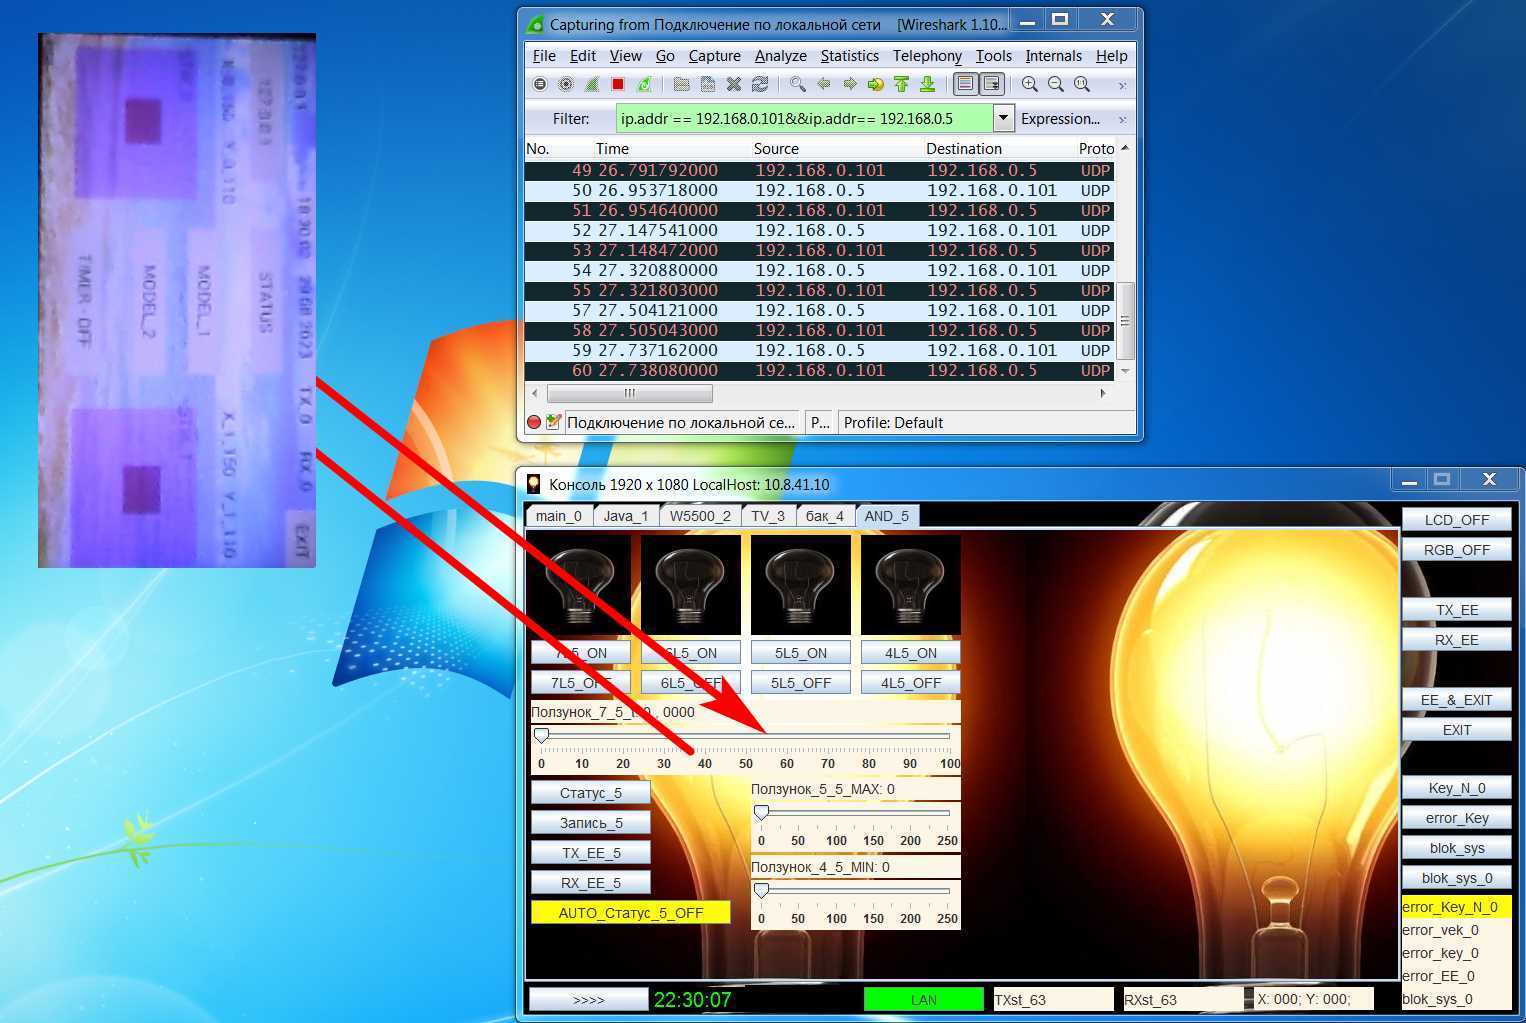Open Wireshark Edit menu
1526x1023 pixels.
(582, 56)
